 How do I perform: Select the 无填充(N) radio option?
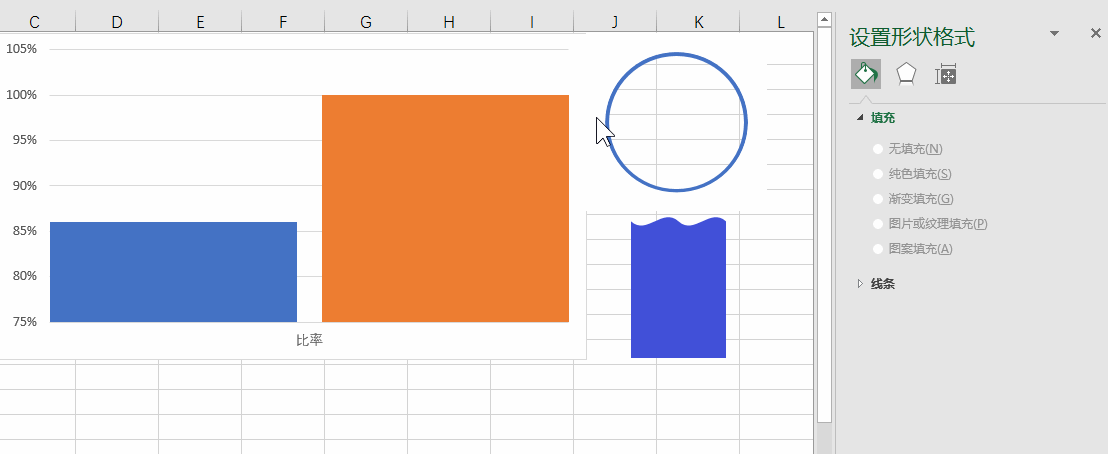pyautogui.click(x=878, y=149)
